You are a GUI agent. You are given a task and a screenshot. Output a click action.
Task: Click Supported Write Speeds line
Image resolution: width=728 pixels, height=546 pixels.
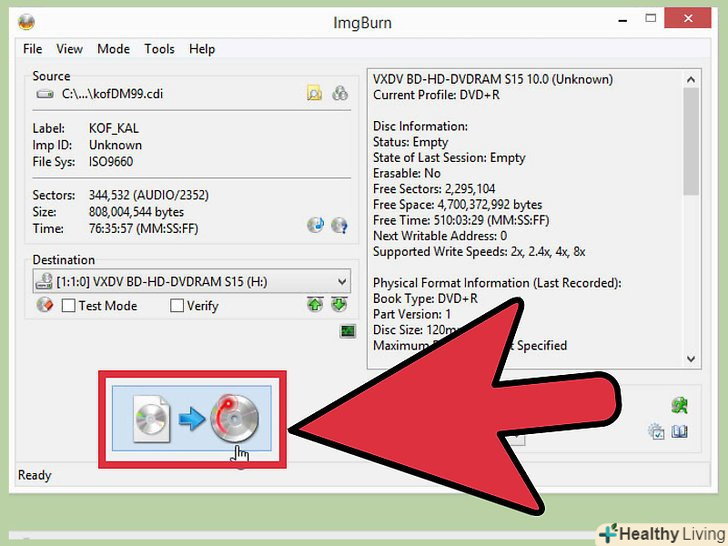point(479,252)
